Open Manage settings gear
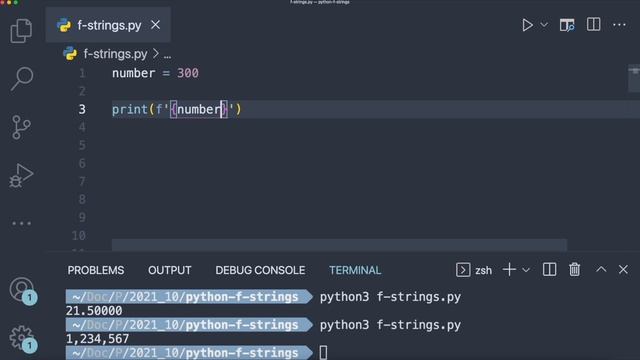 (22, 338)
